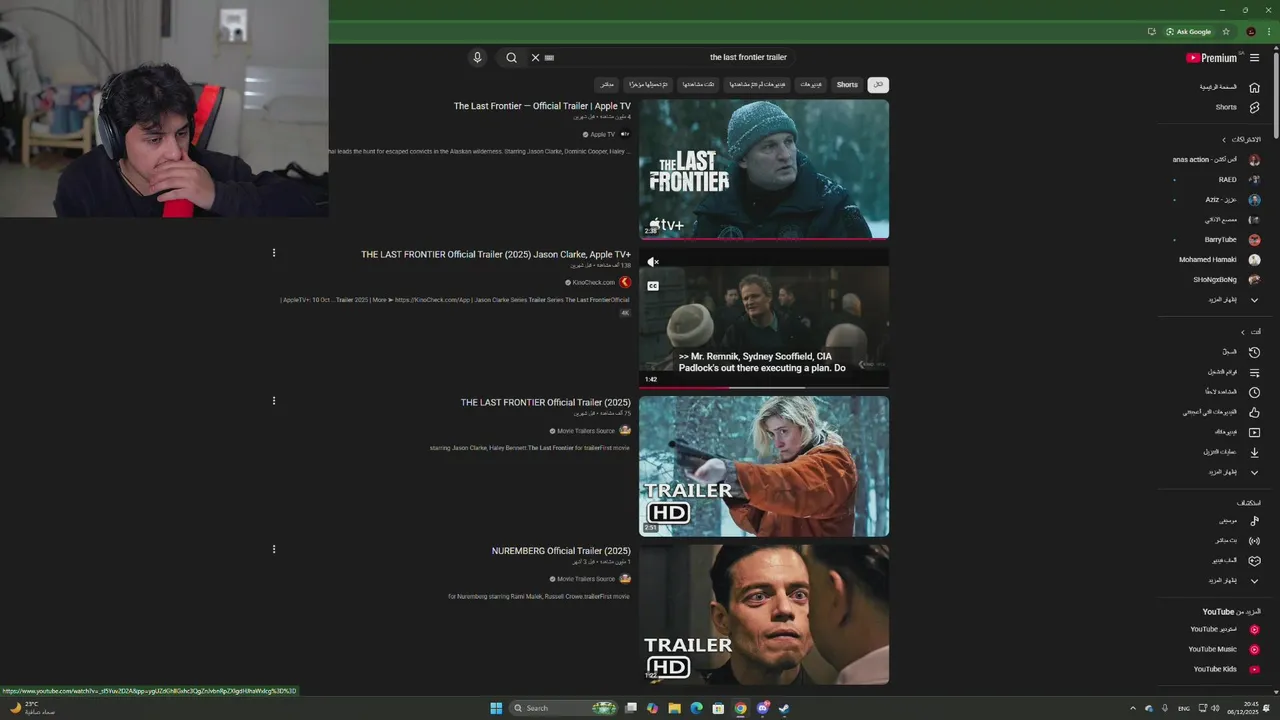Open the You section chevron
Viewport: 1280px width, 720px height.
pos(1243,332)
